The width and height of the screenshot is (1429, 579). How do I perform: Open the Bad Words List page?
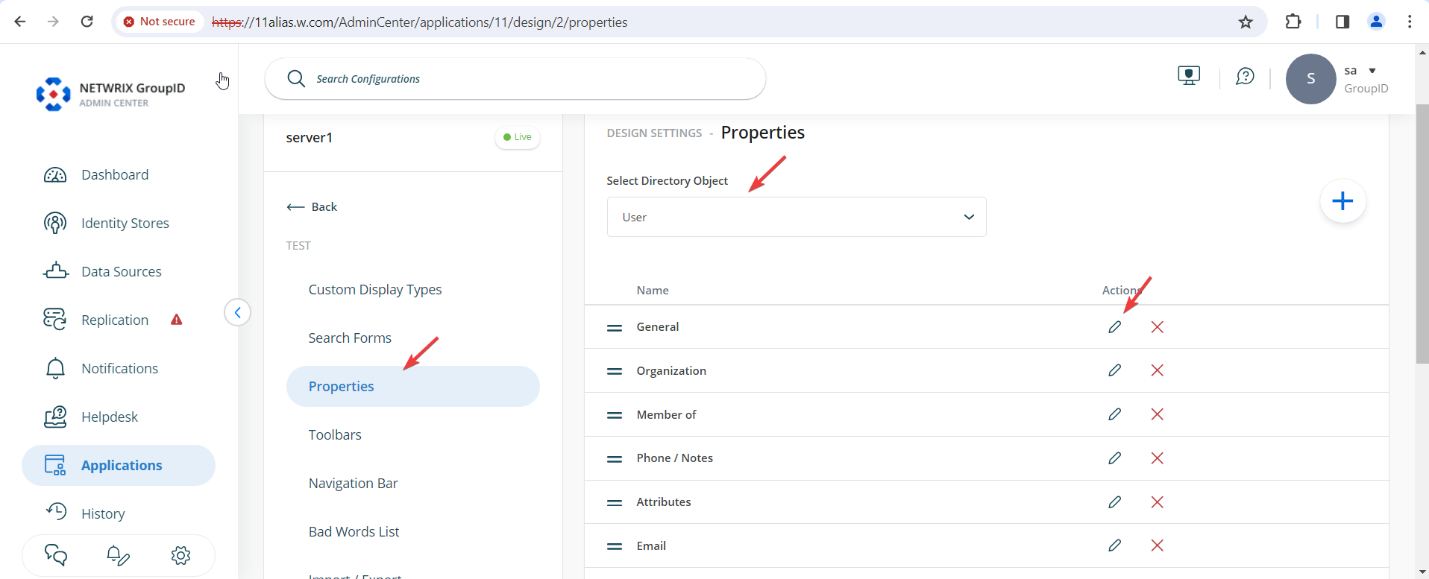click(x=352, y=531)
